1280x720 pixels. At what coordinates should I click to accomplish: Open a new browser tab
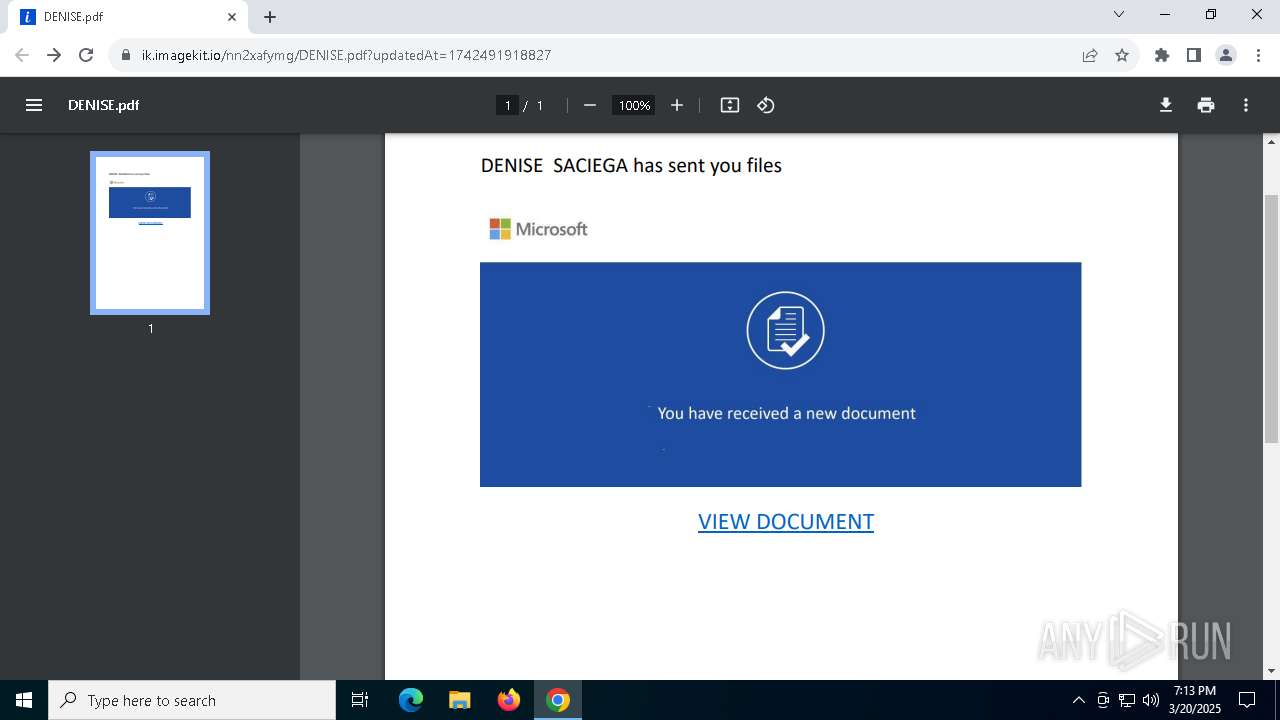click(270, 17)
